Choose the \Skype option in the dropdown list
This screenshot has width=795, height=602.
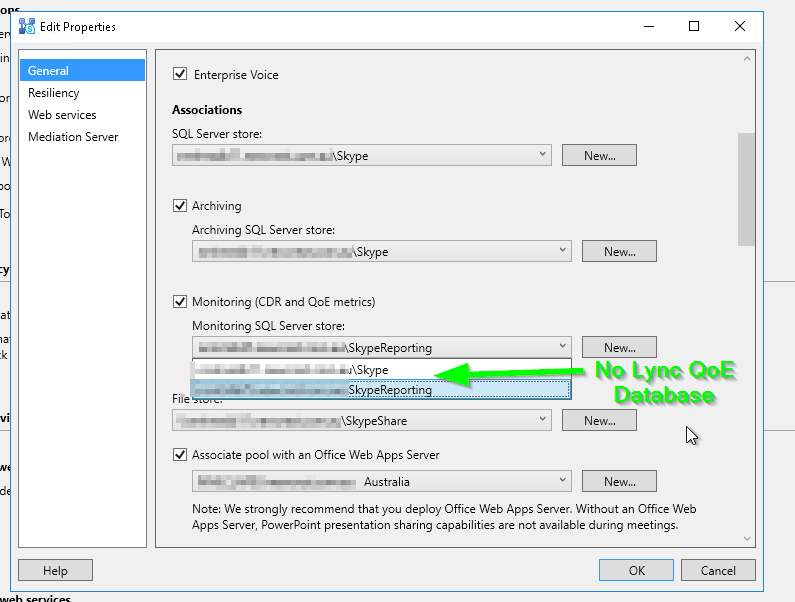[x=381, y=370]
